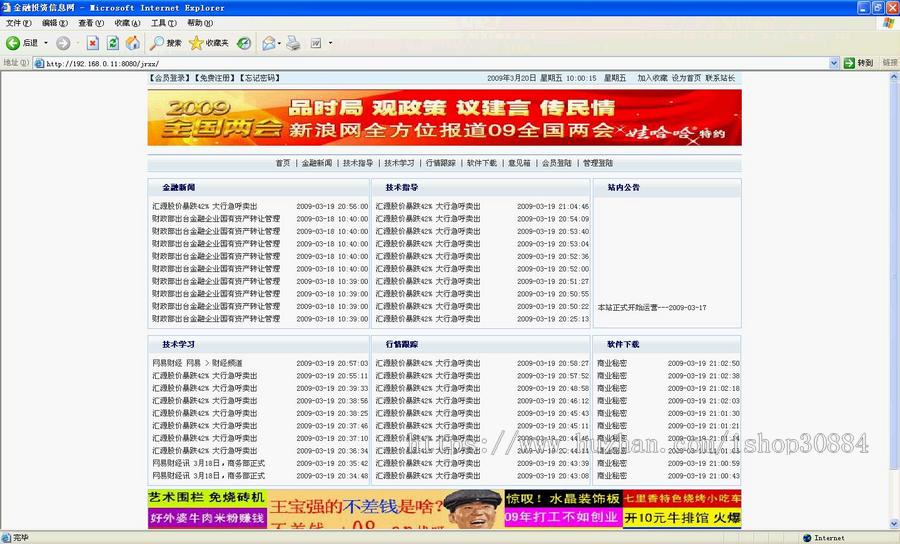Screen dimensions: 900x544
Task: Click the 09年打工不如创业 ad
Action: (563, 518)
